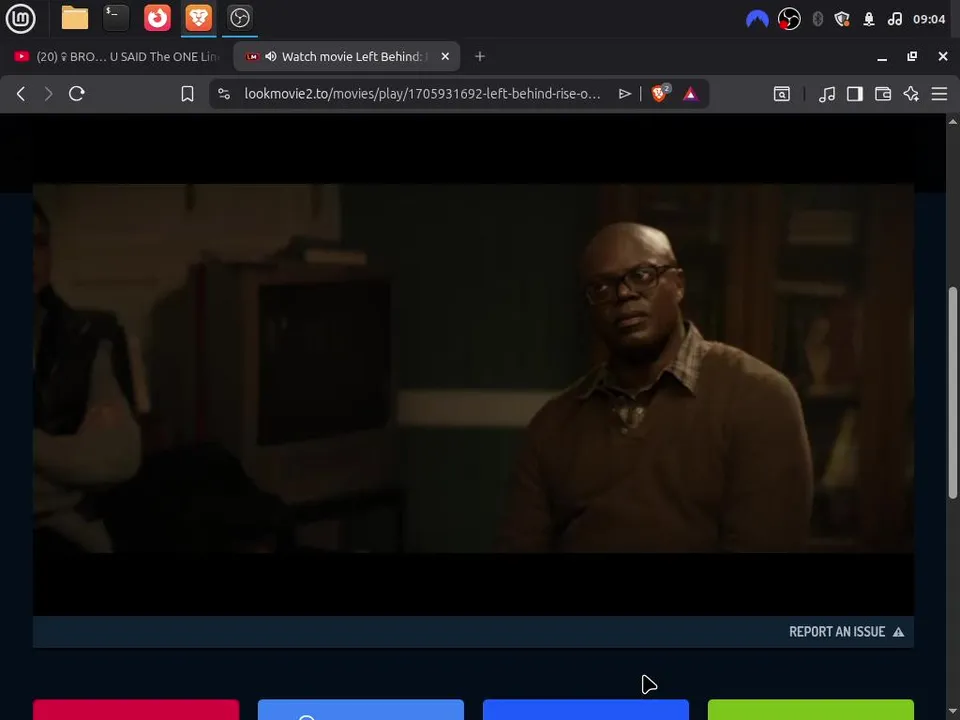Open the 09:04 clock calendar
This screenshot has width=960, height=720.
click(x=929, y=19)
